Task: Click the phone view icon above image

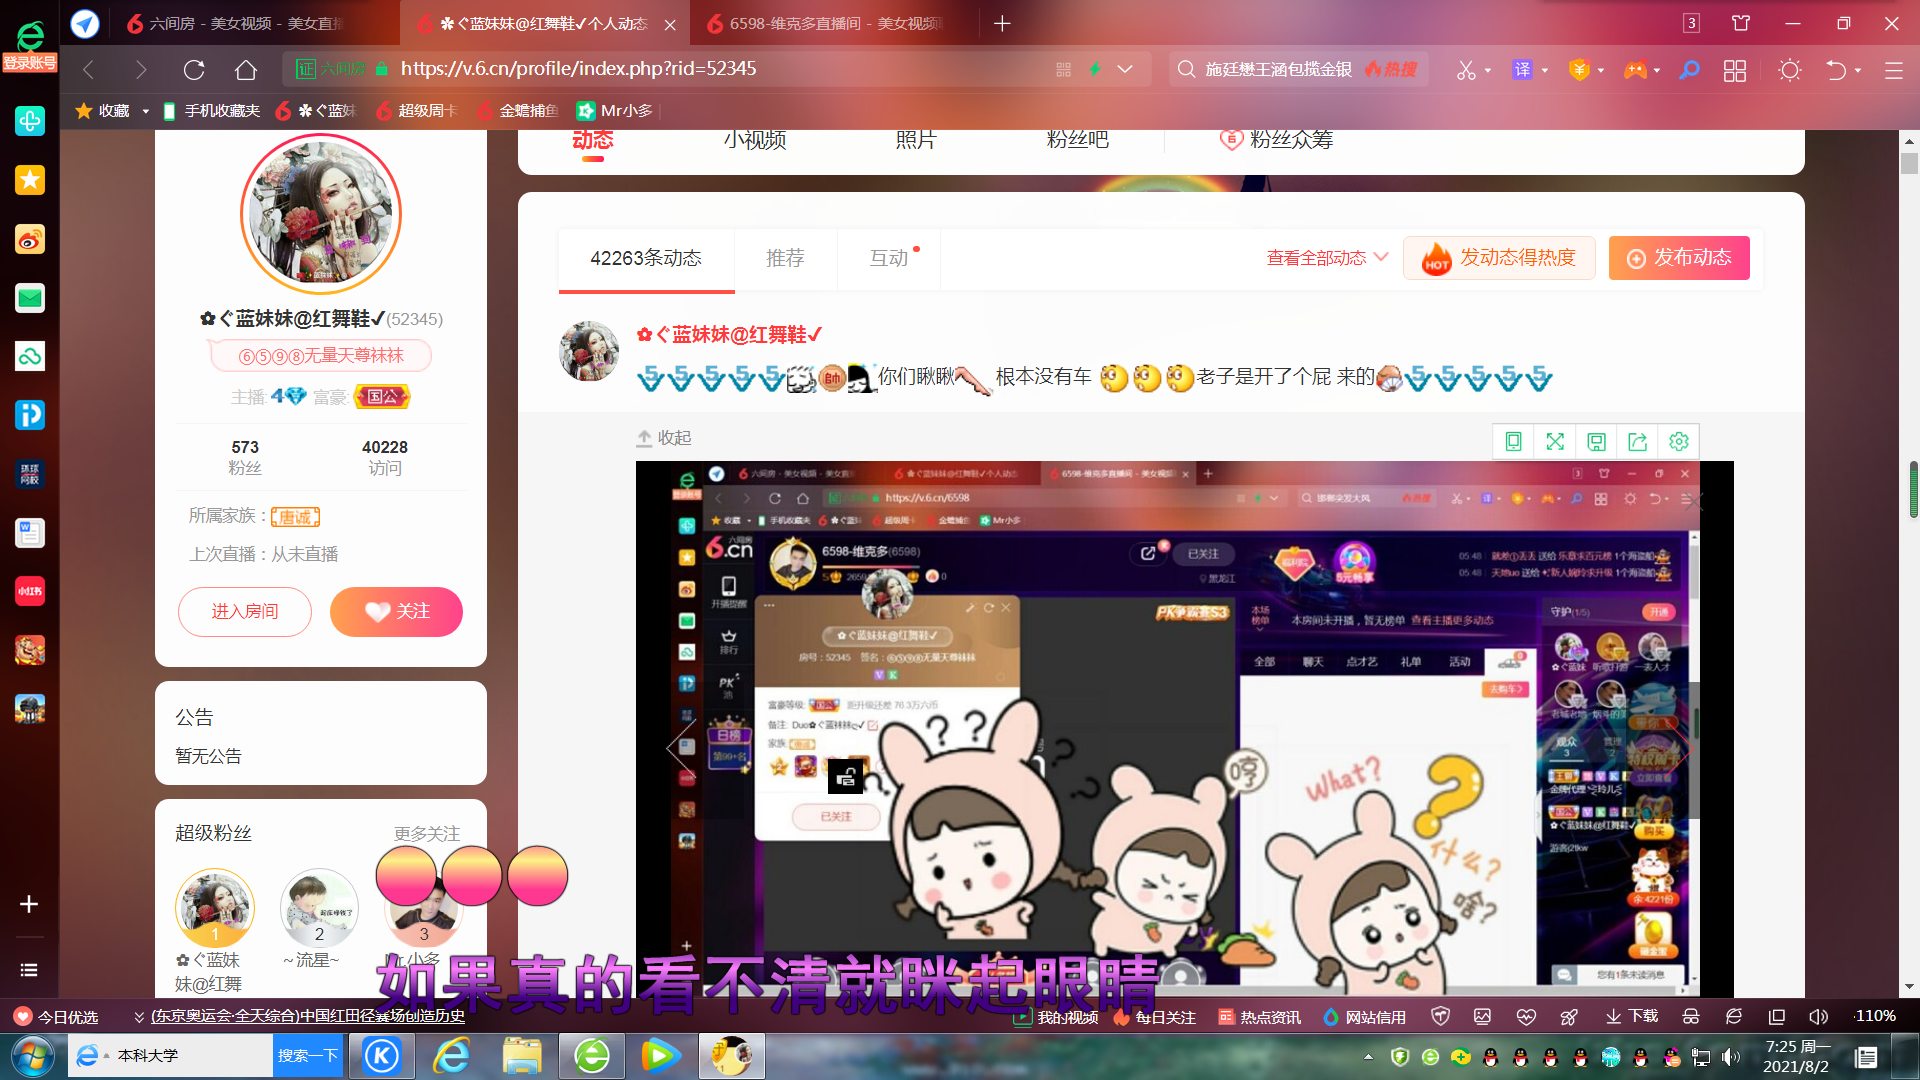Action: 1513,441
